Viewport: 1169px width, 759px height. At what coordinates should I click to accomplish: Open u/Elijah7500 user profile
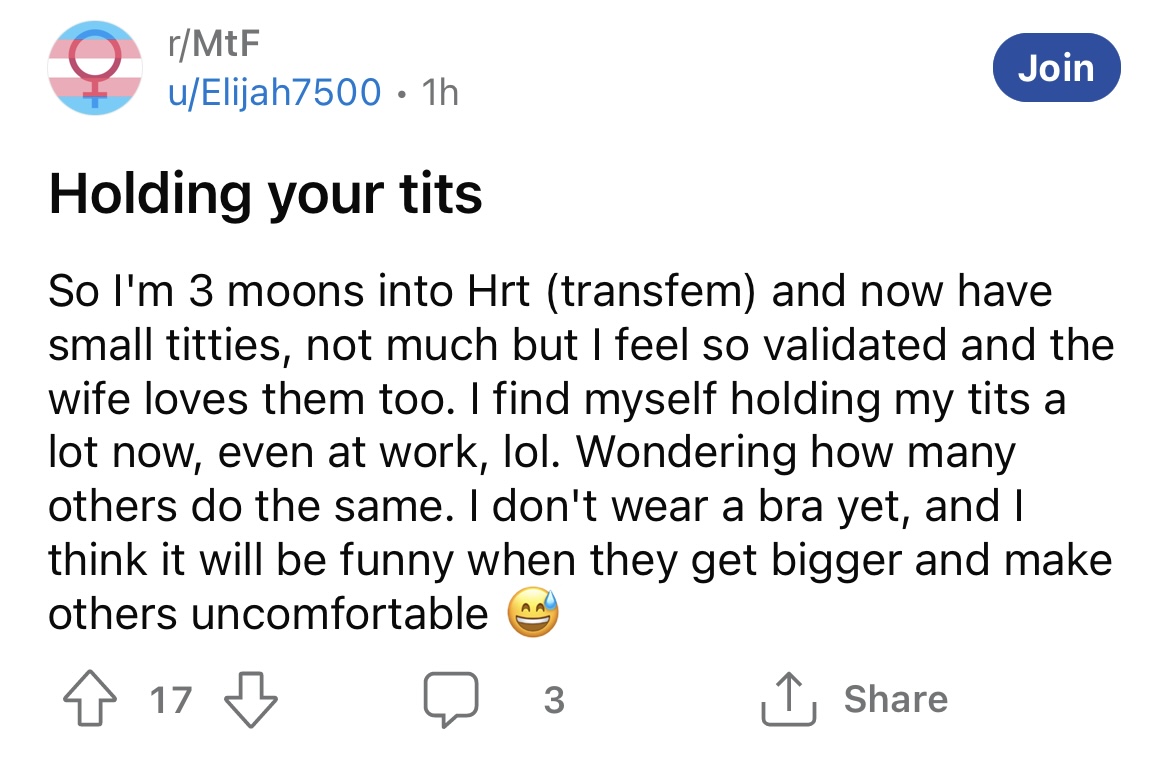pyautogui.click(x=274, y=92)
